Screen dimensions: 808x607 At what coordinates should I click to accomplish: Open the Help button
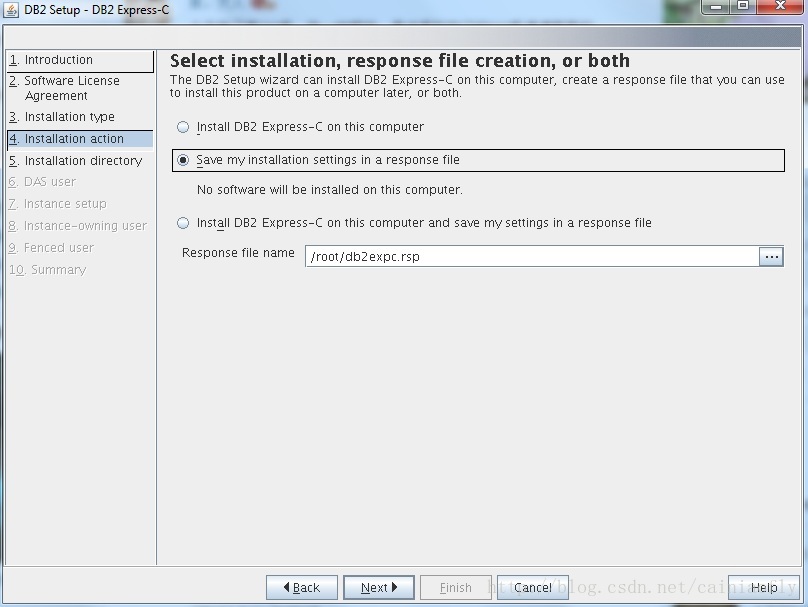click(764, 587)
